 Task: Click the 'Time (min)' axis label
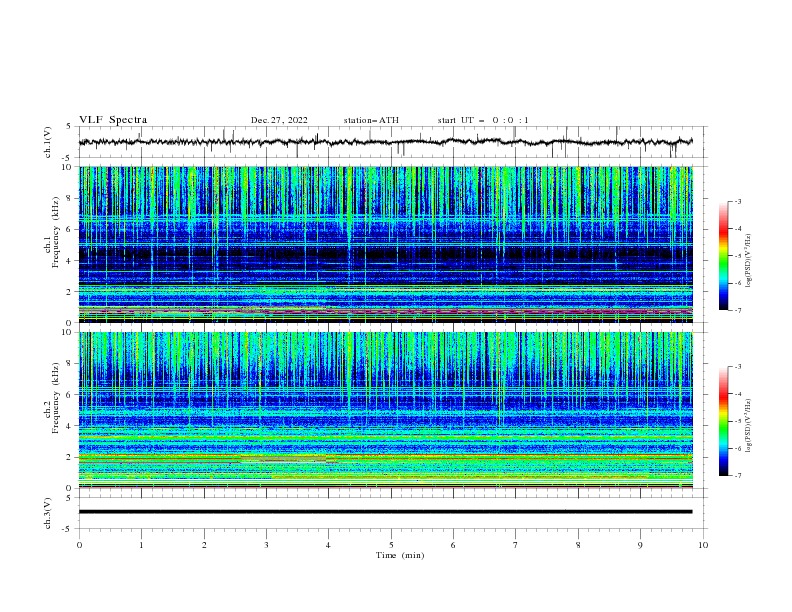click(400, 555)
